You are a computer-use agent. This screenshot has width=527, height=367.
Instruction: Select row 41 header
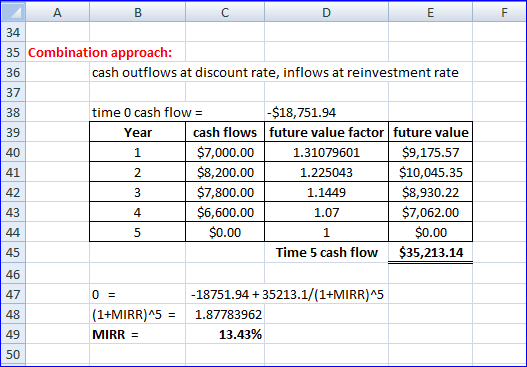coord(13,172)
